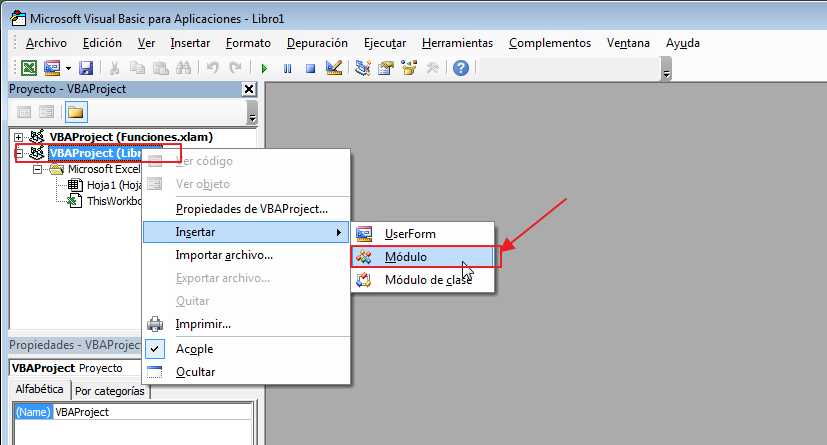Click Importar archivo... in context menu
The width and height of the screenshot is (827, 445).
tap(224, 255)
